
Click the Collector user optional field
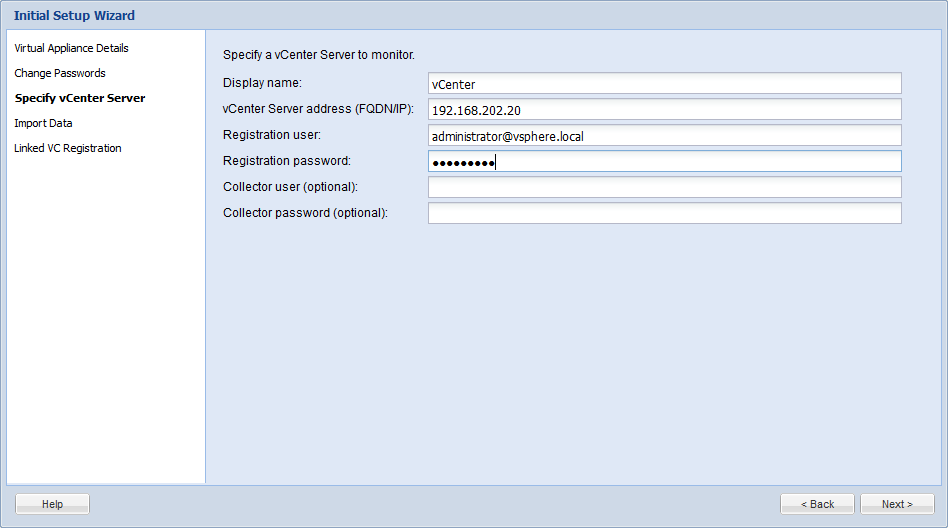tap(664, 187)
